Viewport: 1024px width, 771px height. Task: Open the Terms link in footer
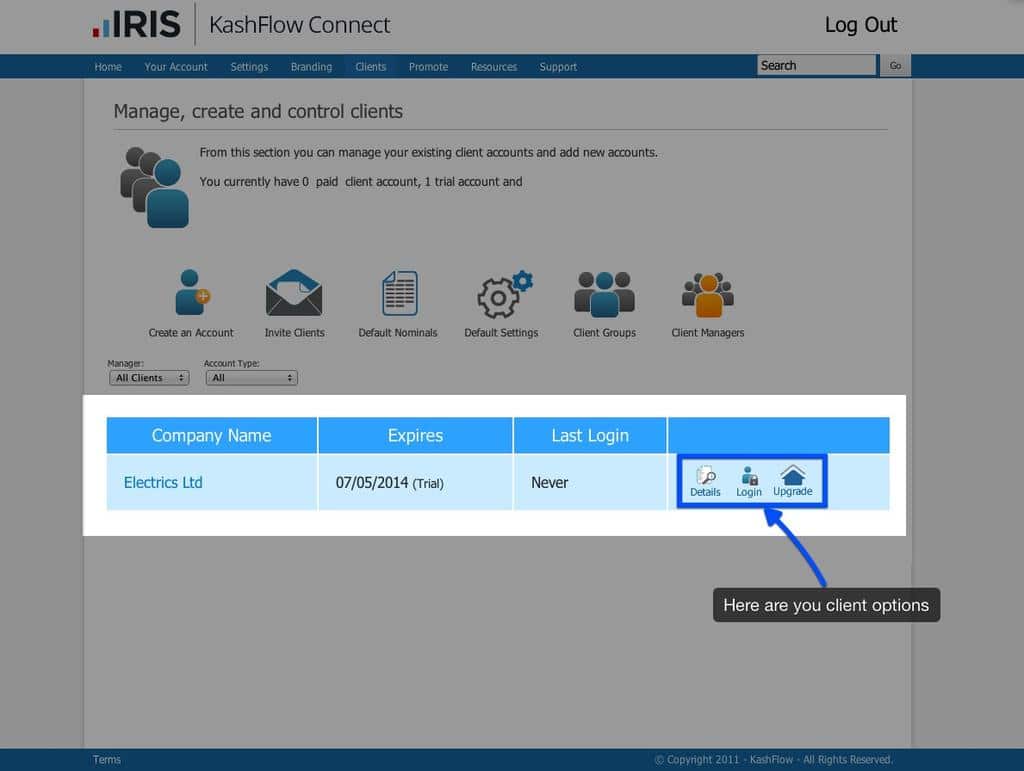tap(107, 760)
